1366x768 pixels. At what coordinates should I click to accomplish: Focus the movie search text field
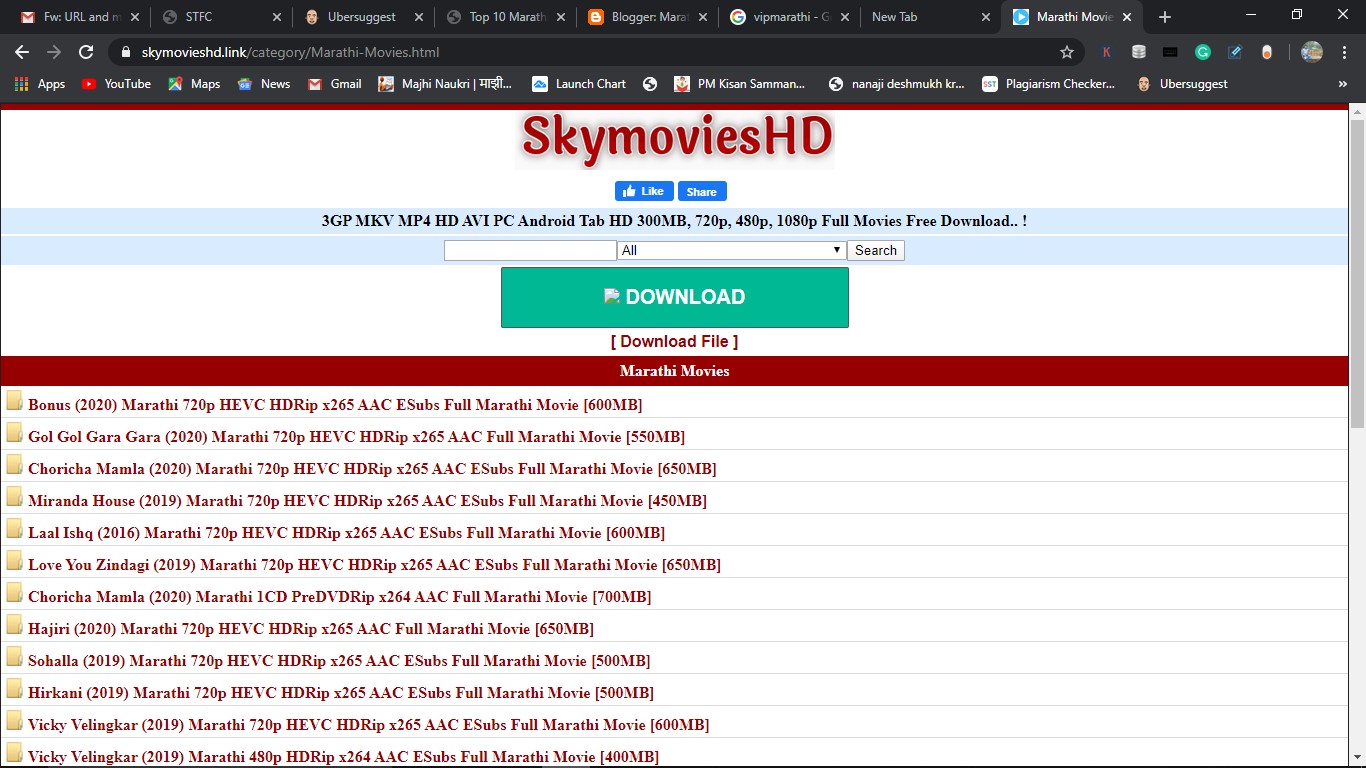coord(530,250)
